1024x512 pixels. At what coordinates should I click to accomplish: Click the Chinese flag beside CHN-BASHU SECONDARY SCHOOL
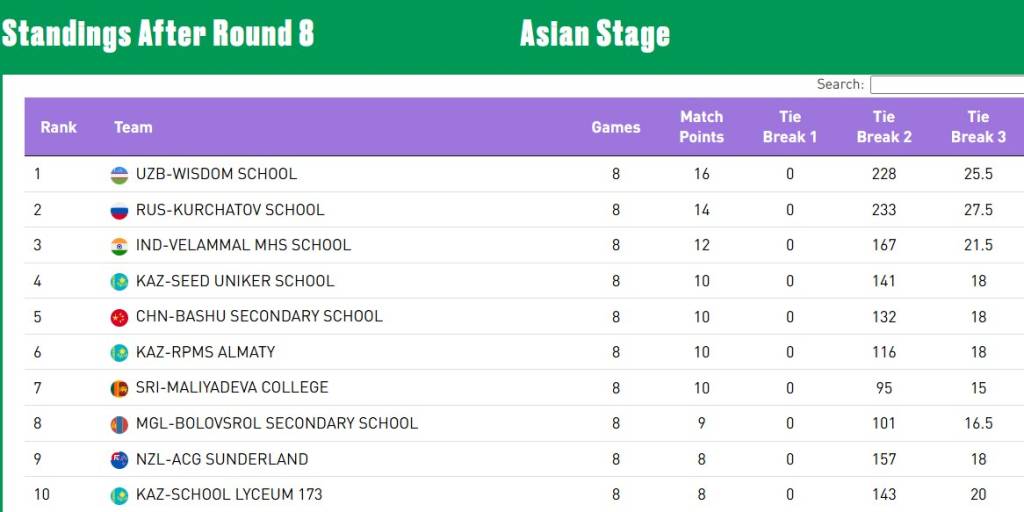[119, 316]
